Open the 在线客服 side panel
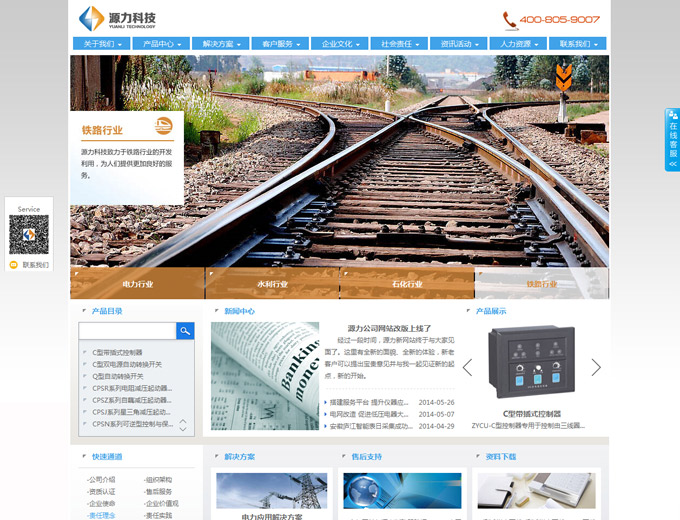The height and width of the screenshot is (520, 680). click(x=673, y=140)
